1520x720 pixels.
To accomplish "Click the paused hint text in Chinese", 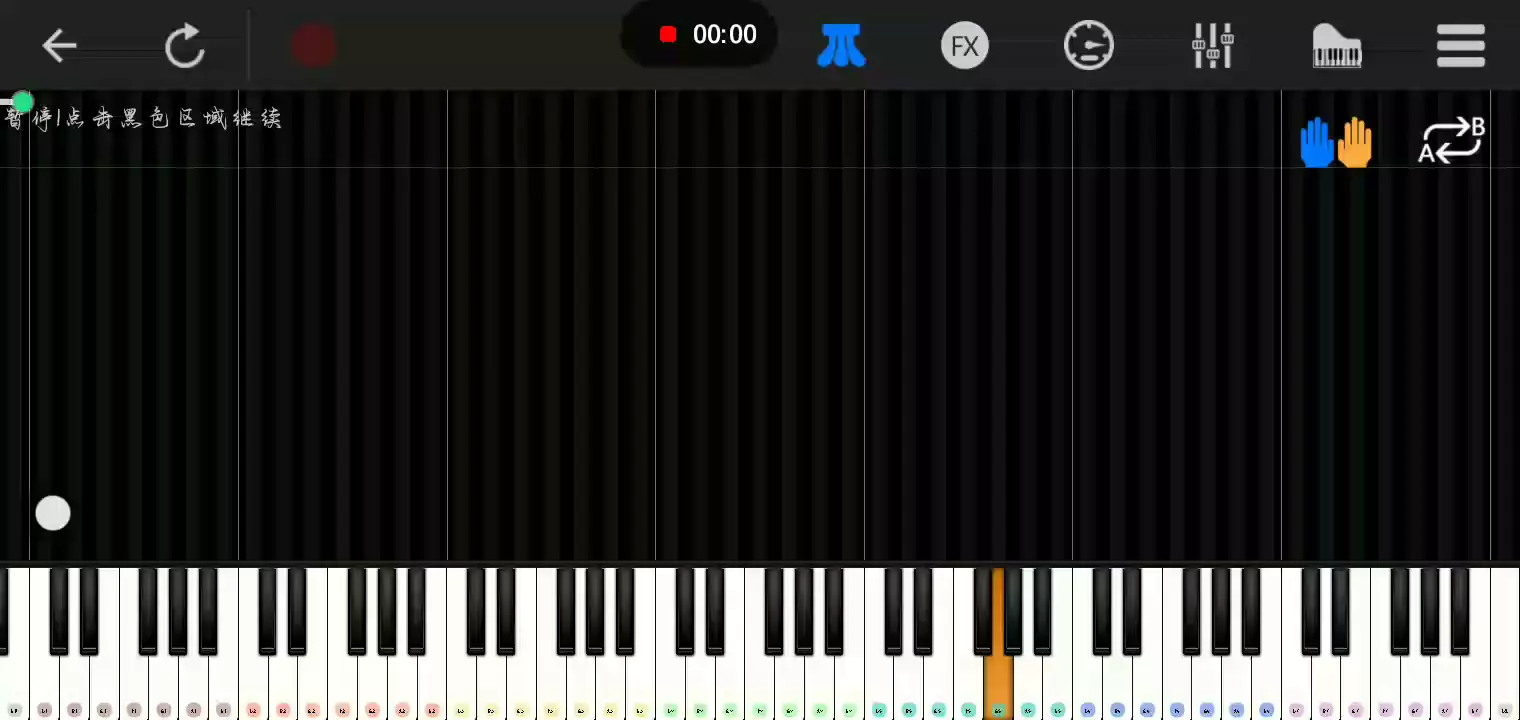I will [x=143, y=119].
